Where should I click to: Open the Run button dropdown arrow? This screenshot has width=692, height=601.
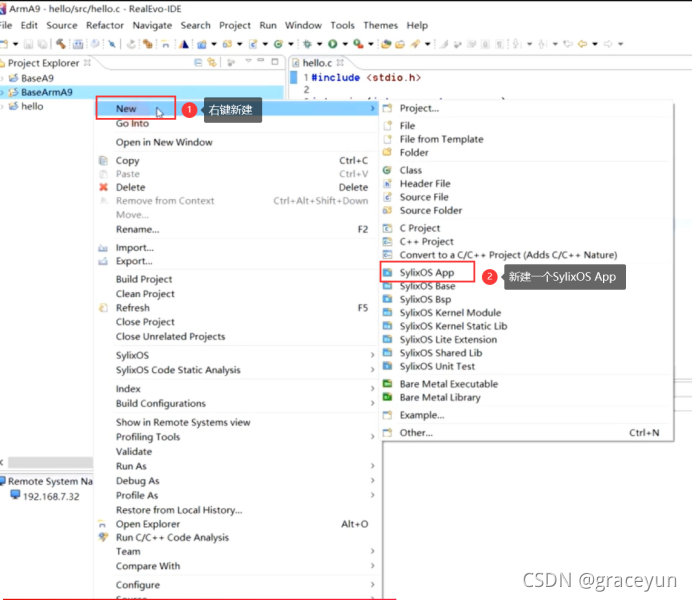point(345,44)
